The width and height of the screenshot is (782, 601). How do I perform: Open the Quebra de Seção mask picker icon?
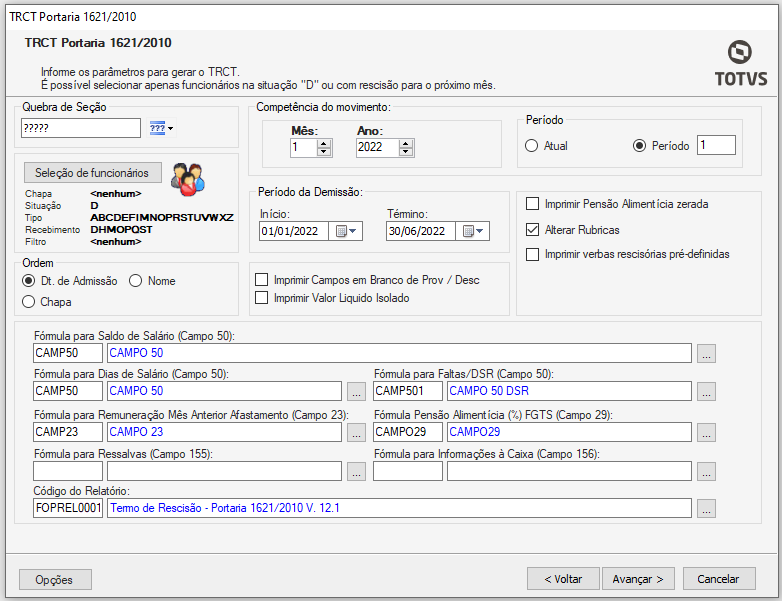[160, 128]
